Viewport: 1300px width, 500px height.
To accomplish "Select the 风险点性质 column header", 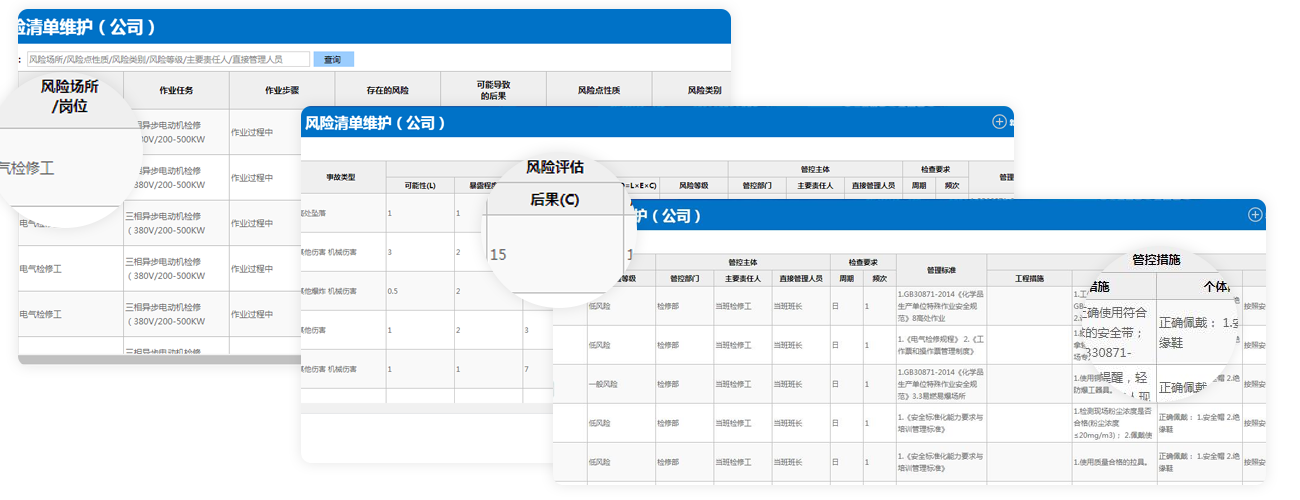I will 599,90.
